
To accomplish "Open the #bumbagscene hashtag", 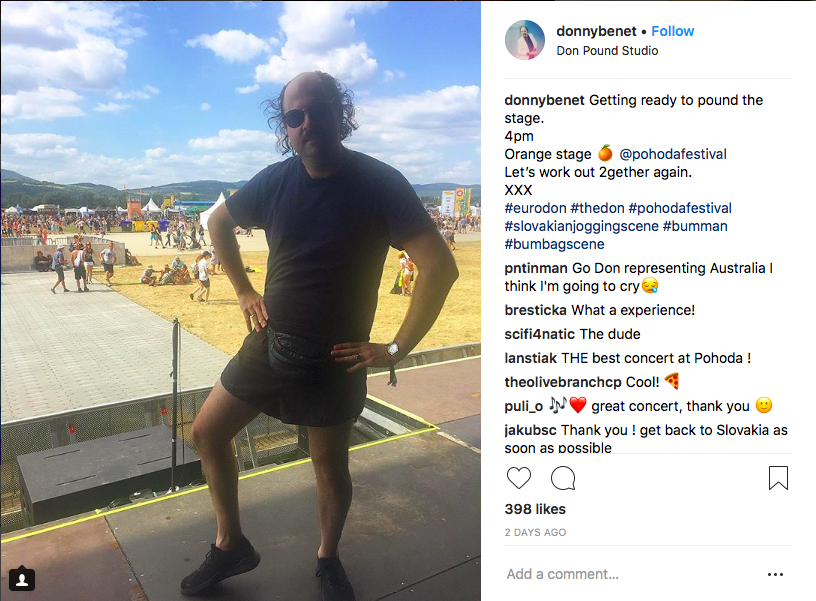I will (554, 244).
